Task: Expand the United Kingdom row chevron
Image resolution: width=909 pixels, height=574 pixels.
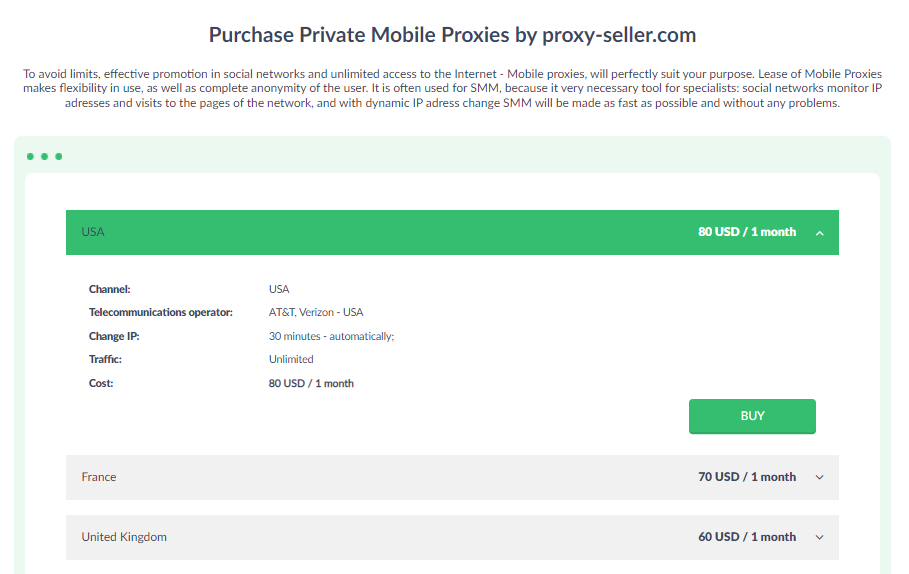Action: pos(820,538)
